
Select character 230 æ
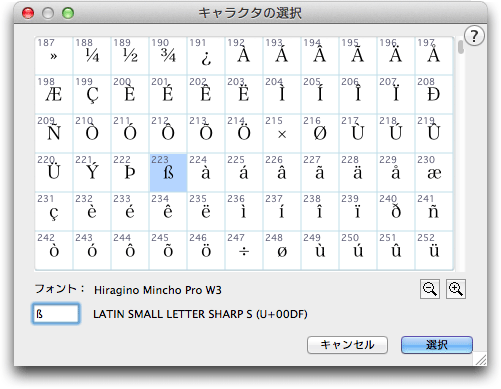[x=434, y=173]
